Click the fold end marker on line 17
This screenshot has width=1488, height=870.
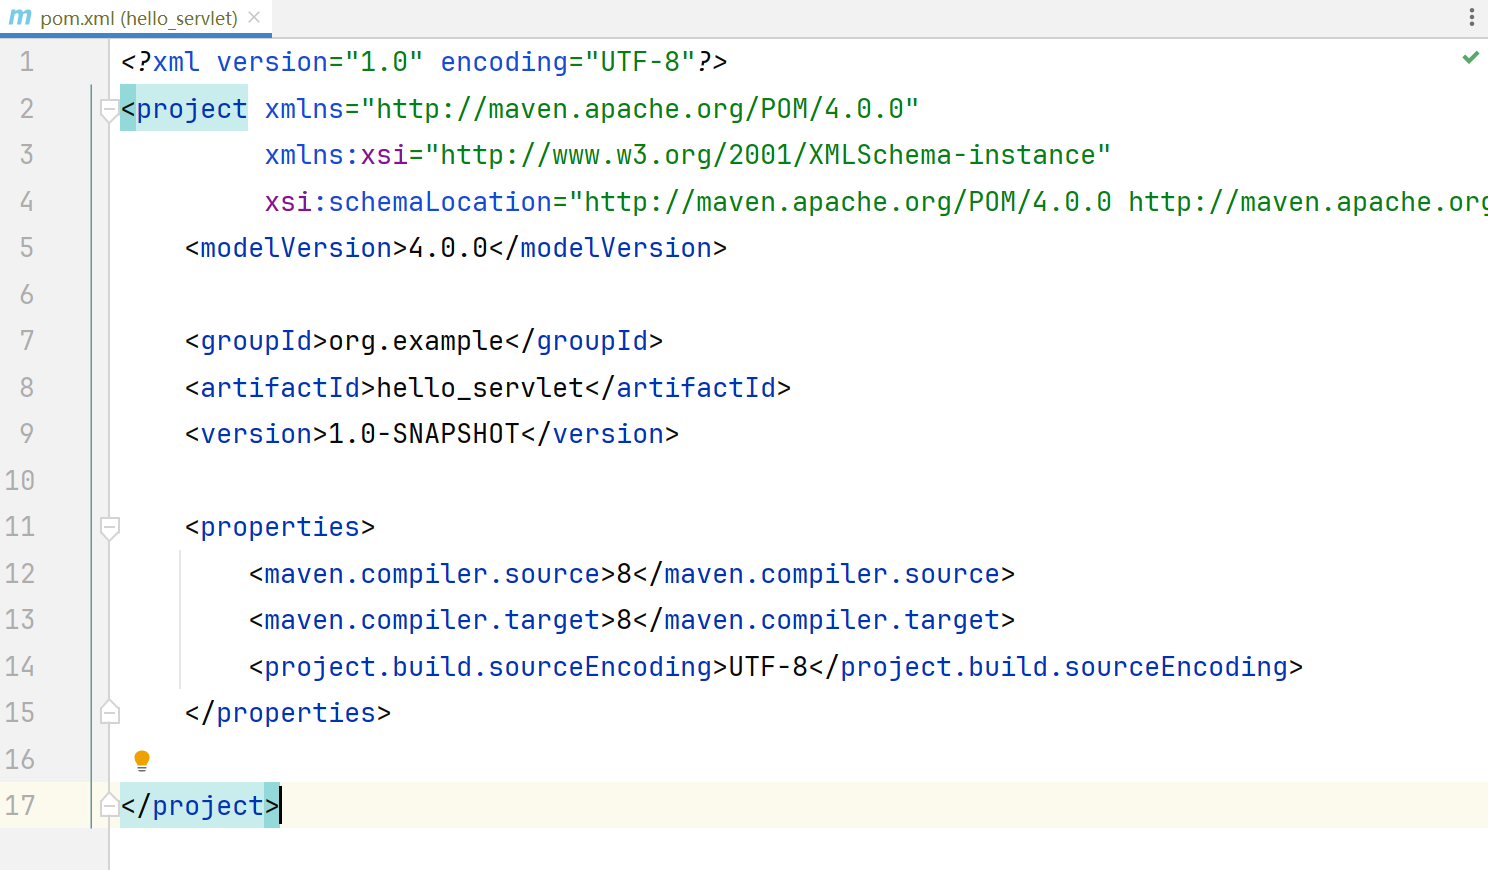click(x=110, y=805)
